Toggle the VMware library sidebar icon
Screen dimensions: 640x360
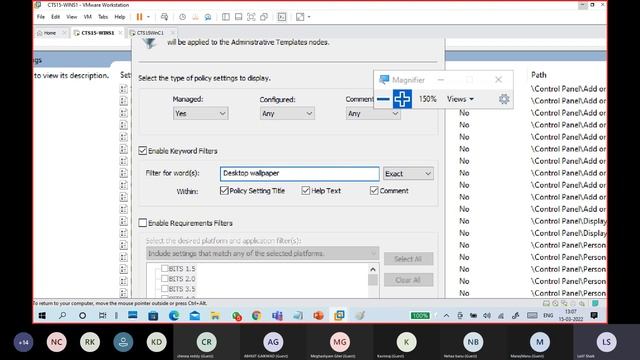(226, 17)
